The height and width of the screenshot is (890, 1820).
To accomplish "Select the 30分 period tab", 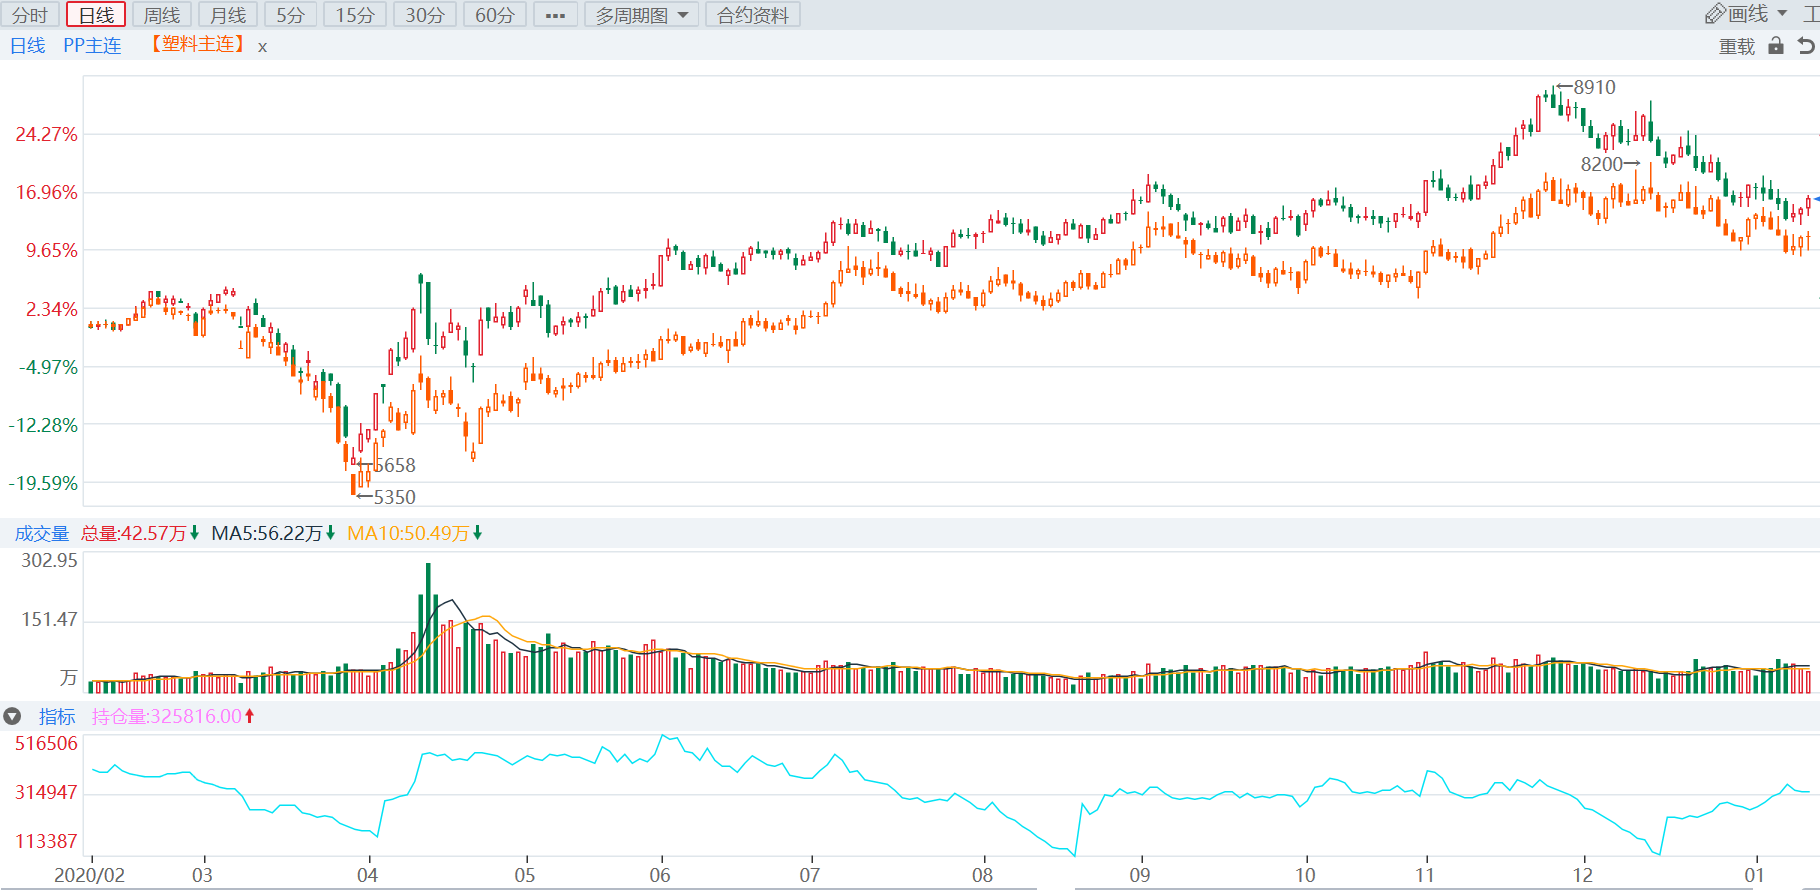I will 425,15.
